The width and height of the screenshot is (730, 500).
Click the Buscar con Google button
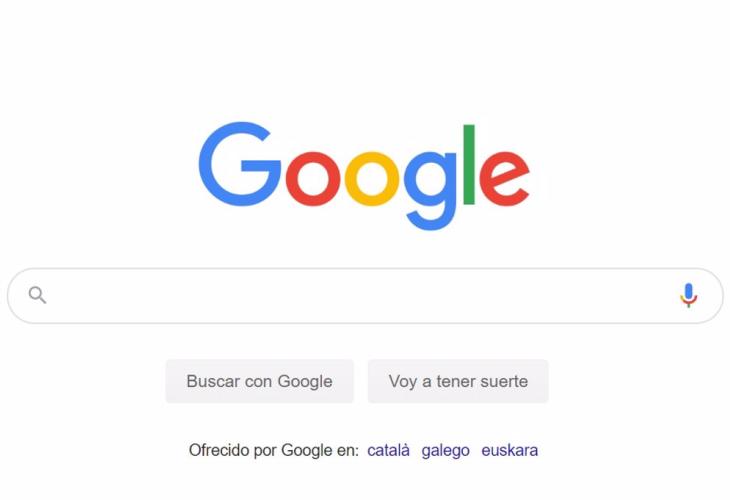point(260,381)
